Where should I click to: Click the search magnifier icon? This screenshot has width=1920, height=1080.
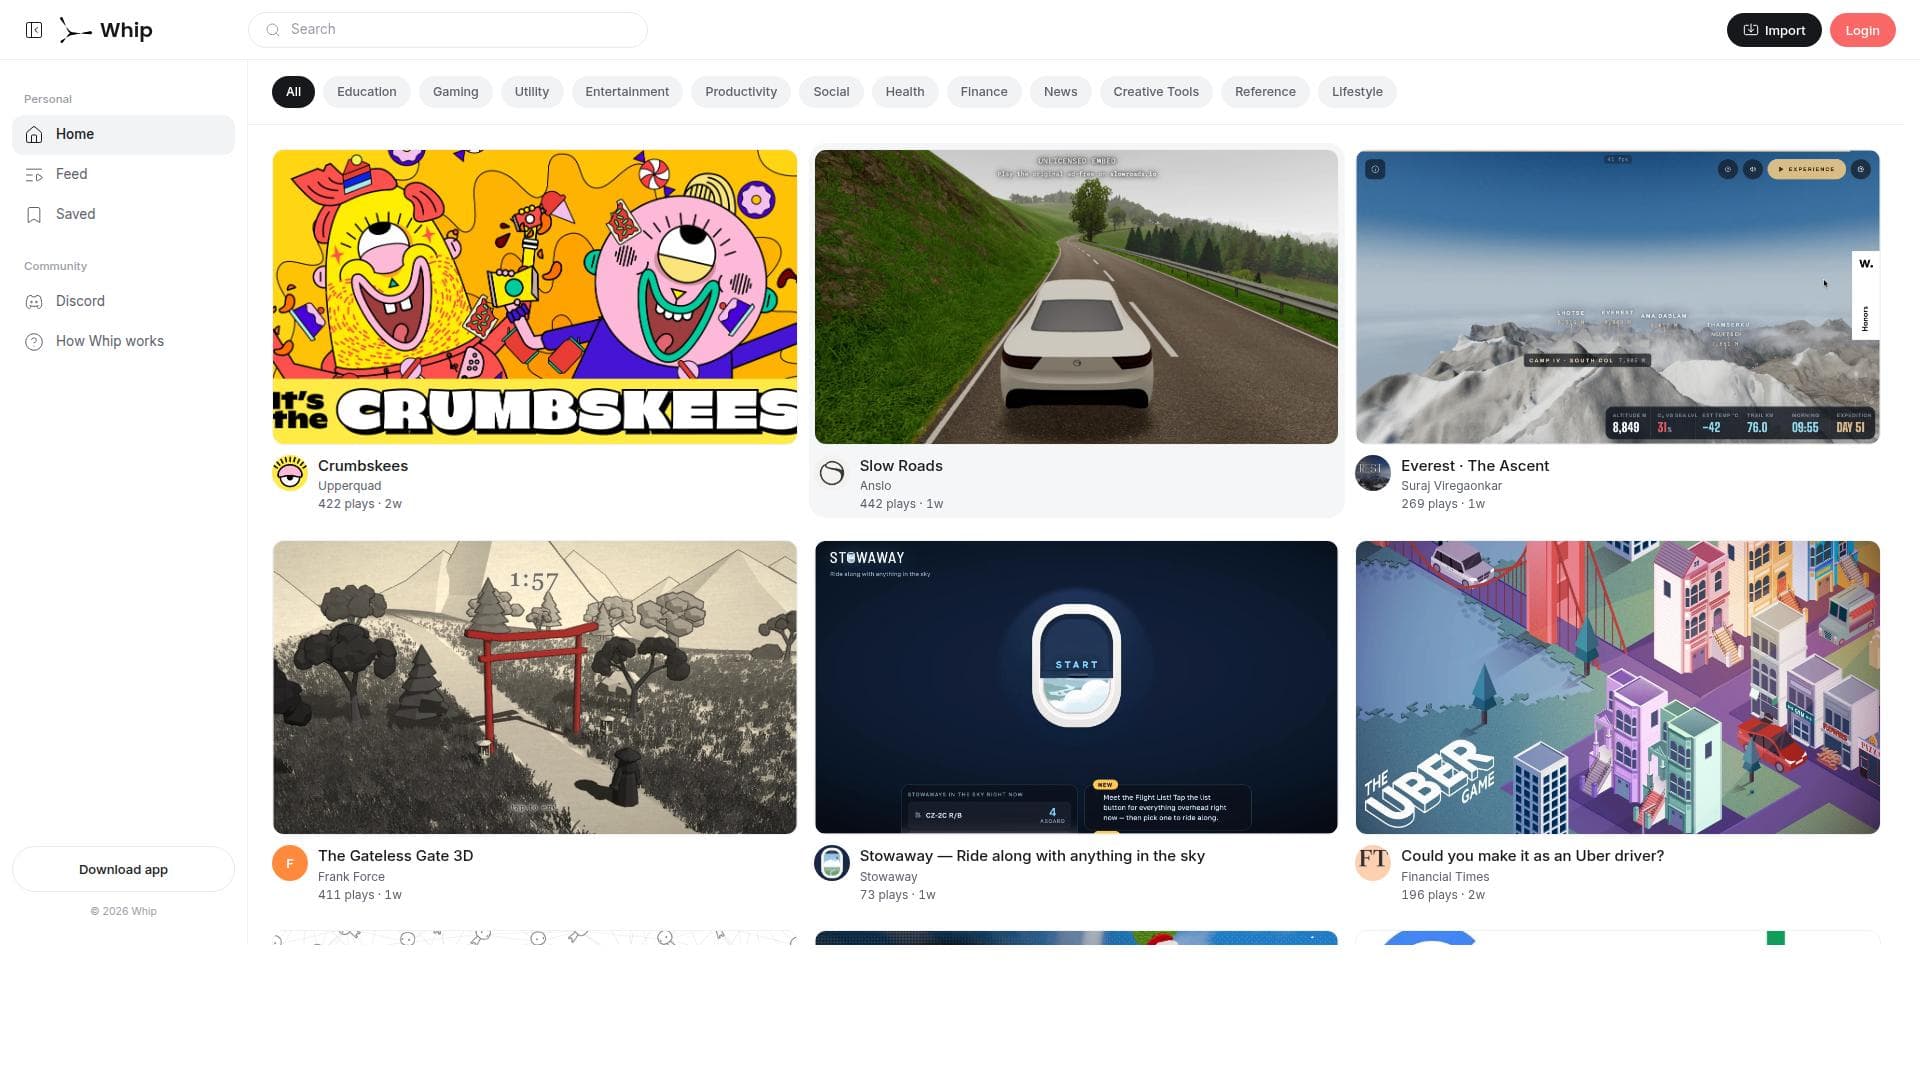pos(272,30)
